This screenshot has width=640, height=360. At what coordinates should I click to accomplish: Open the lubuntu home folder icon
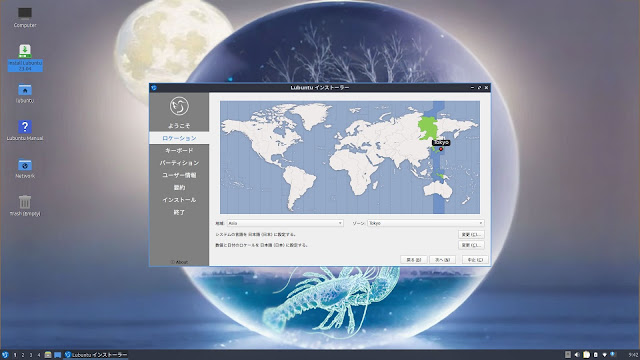pyautogui.click(x=25, y=93)
